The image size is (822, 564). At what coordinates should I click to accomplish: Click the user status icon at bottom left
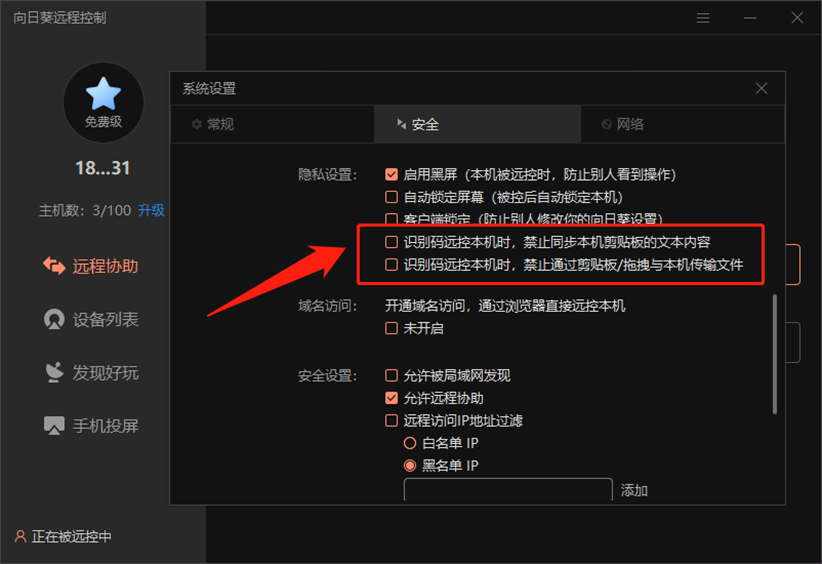20,536
